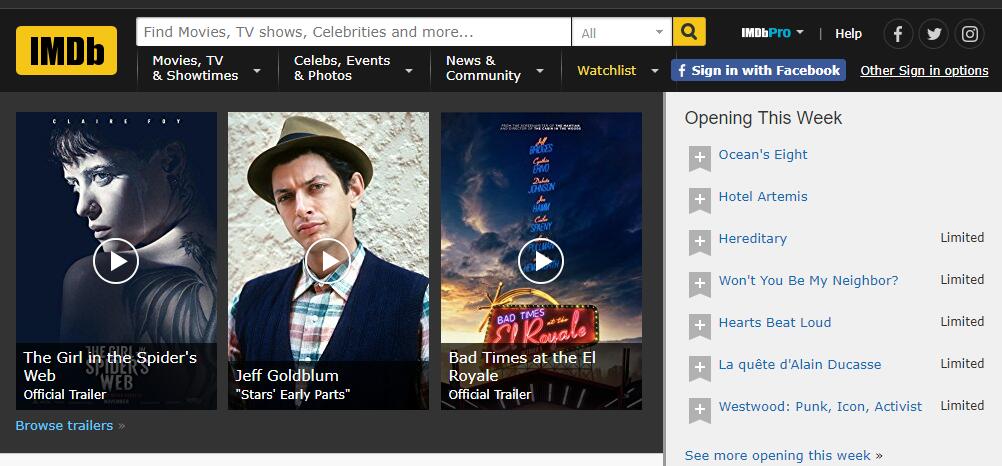Open the Watchlist menu
The height and width of the screenshot is (466, 1002).
coord(606,71)
